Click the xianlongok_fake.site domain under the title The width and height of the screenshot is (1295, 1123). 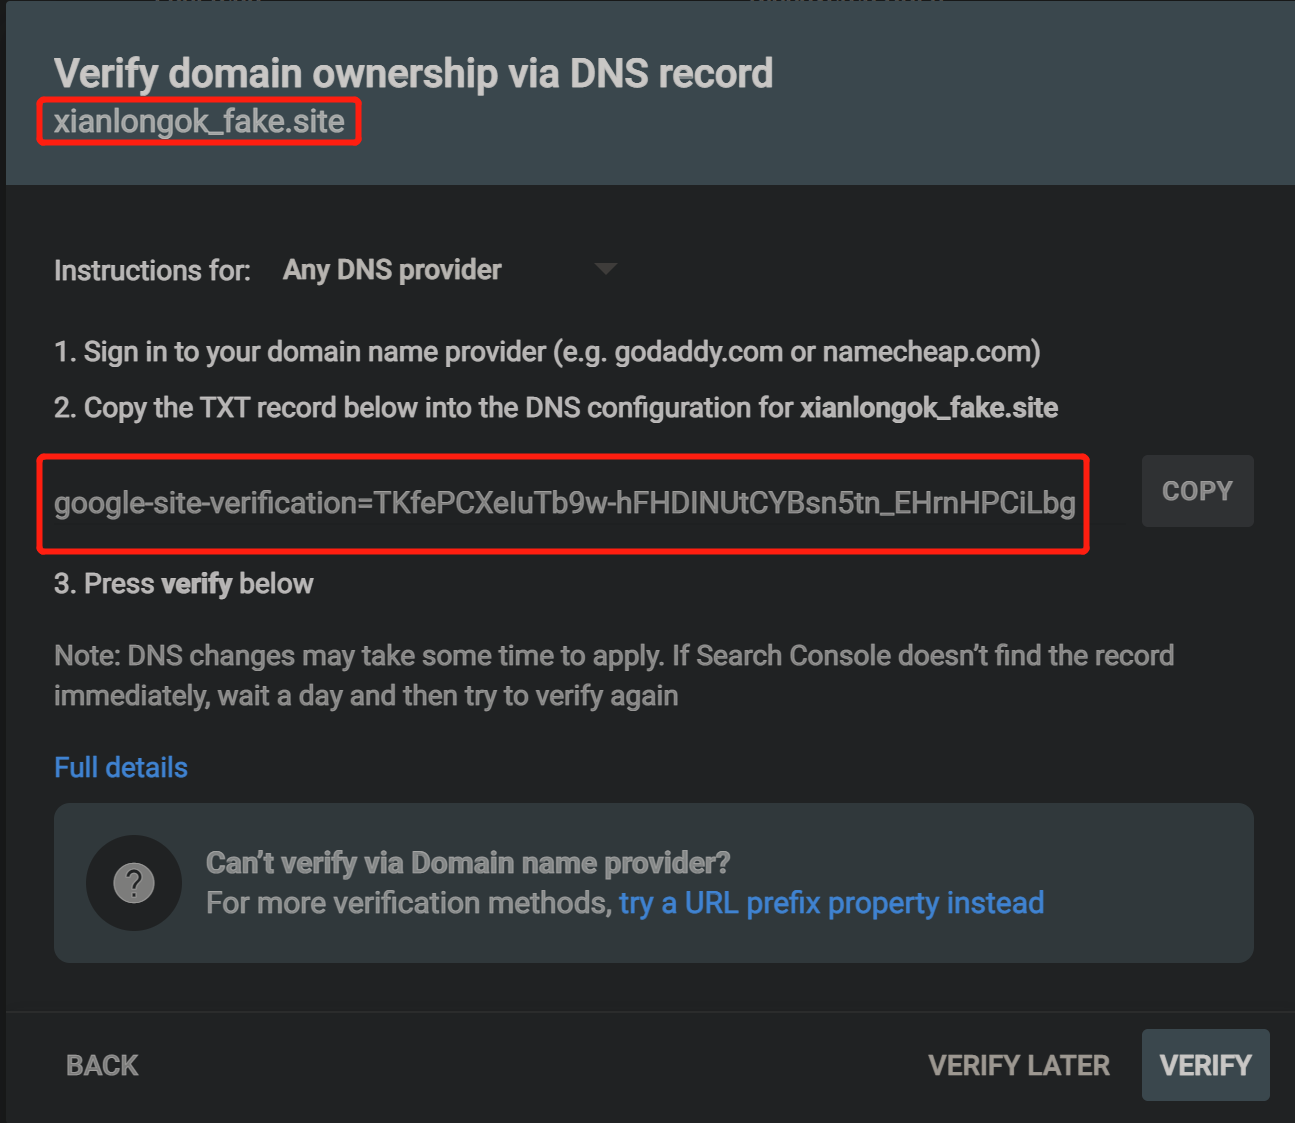click(199, 121)
